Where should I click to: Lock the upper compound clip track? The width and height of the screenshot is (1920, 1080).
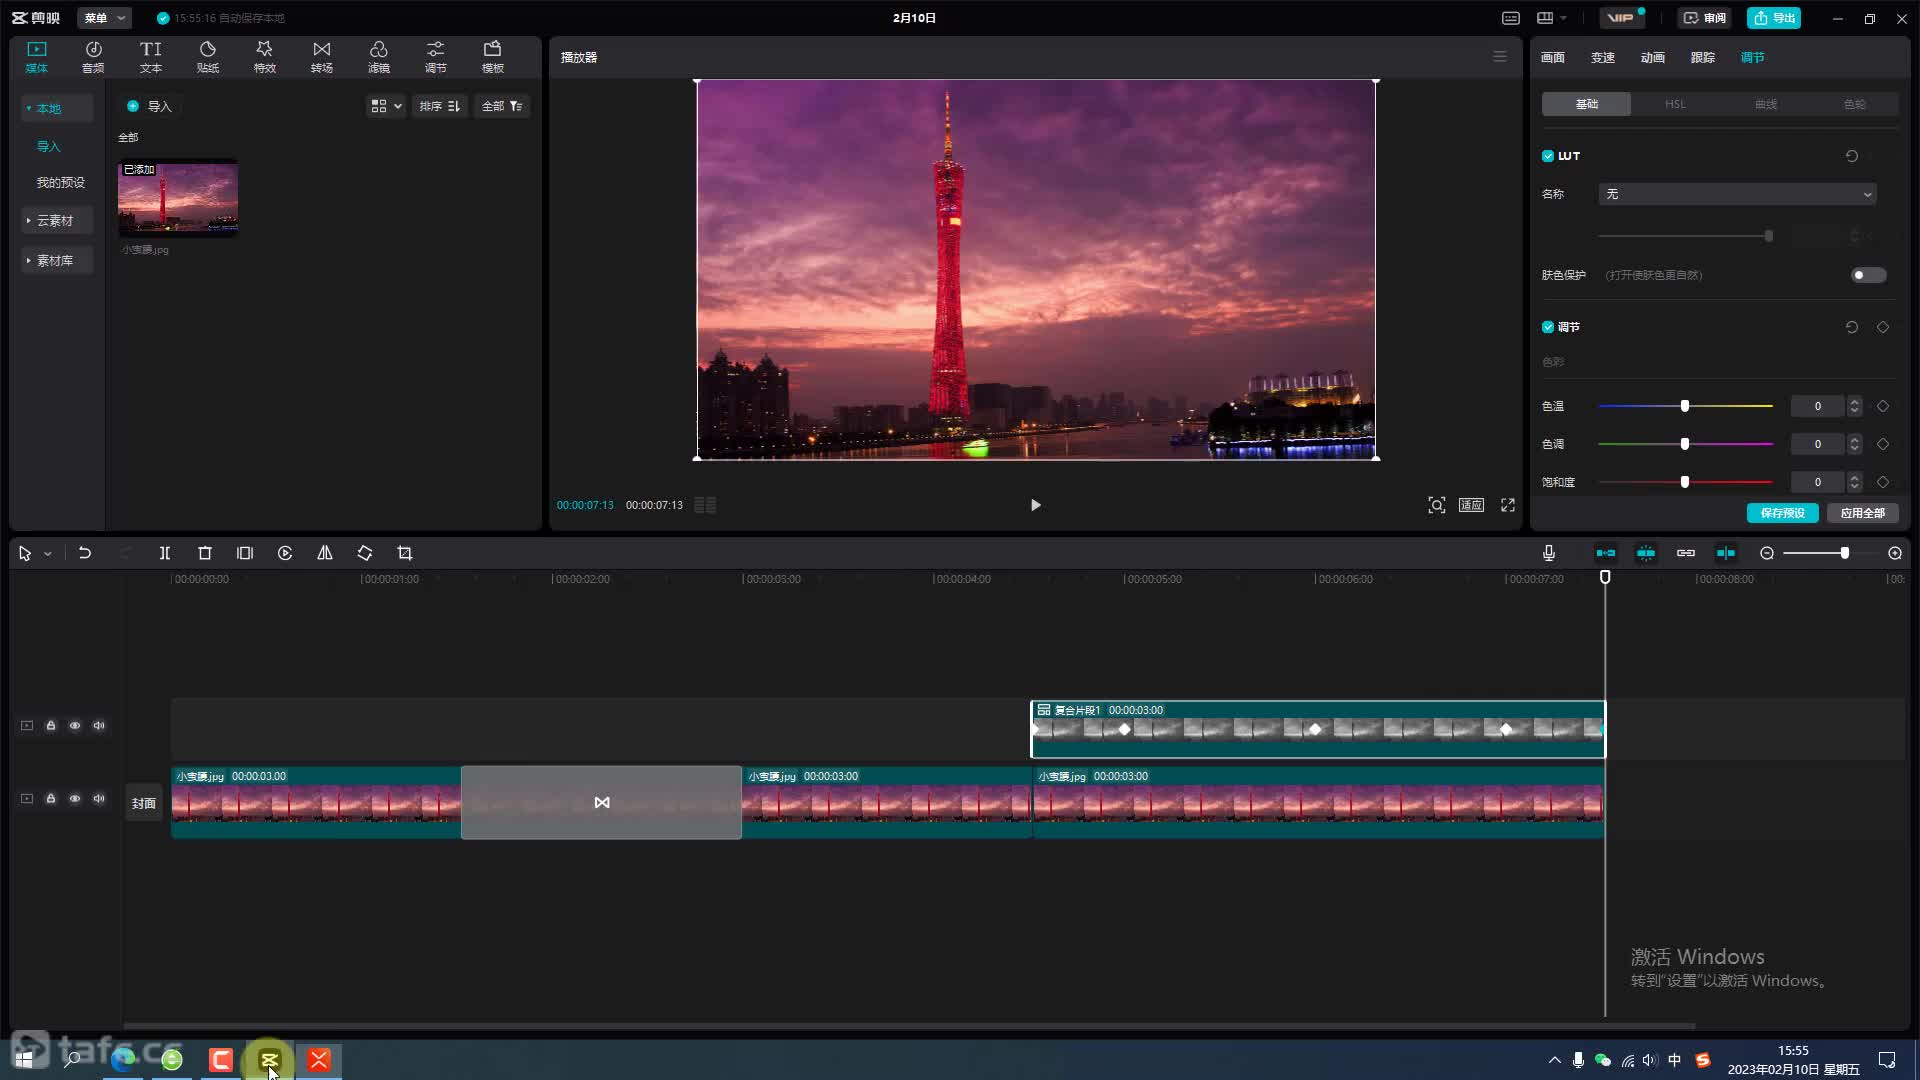coord(51,726)
